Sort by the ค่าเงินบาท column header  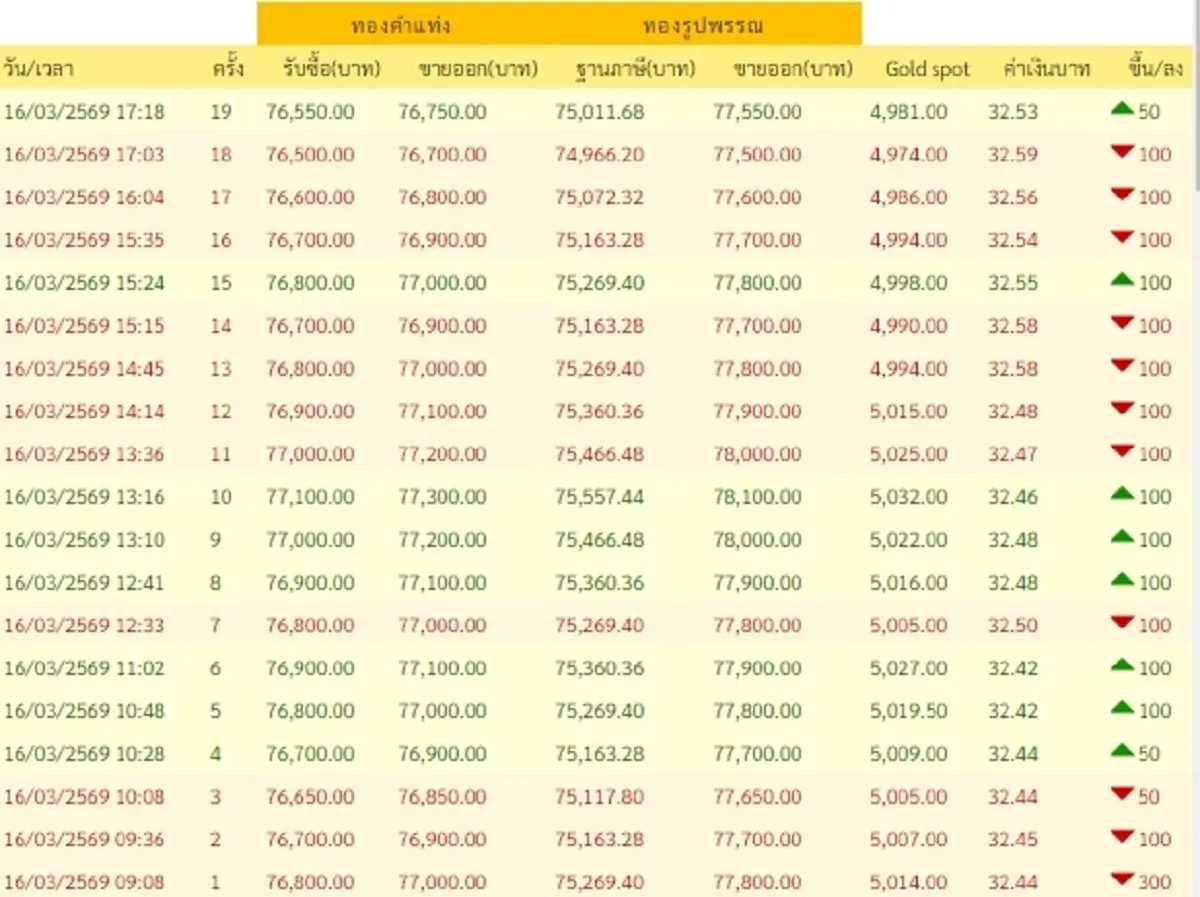coord(1044,68)
